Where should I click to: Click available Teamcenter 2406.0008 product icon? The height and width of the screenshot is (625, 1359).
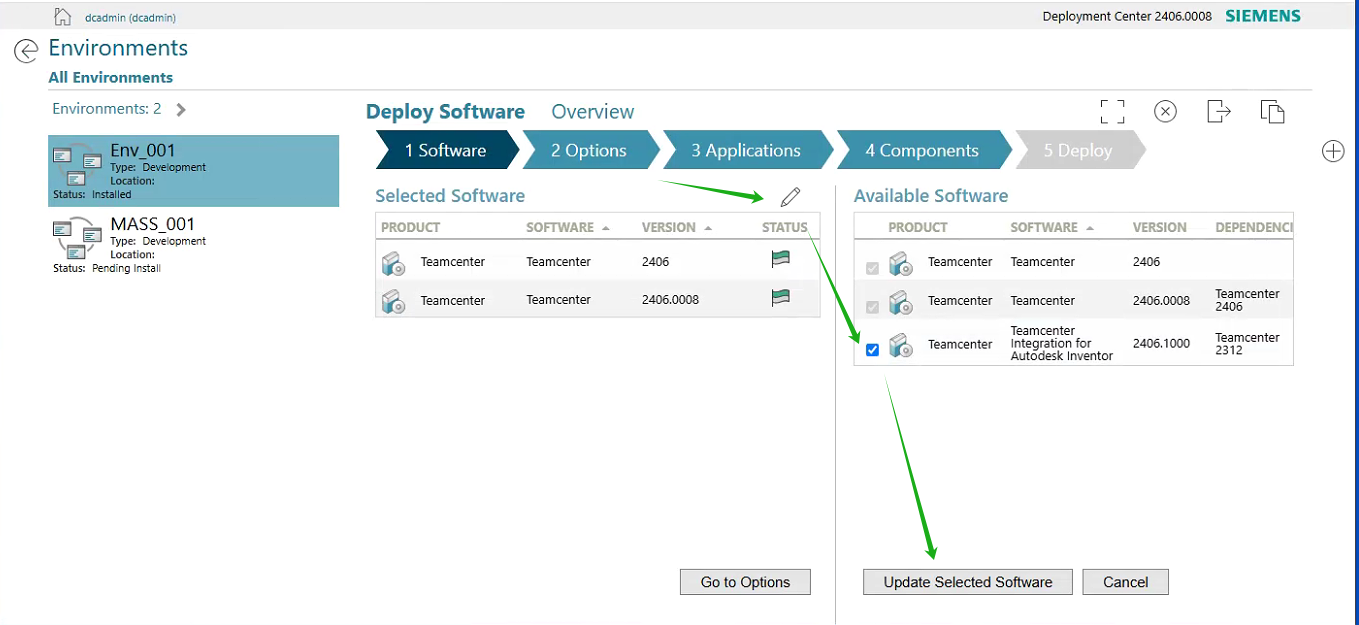click(x=901, y=301)
